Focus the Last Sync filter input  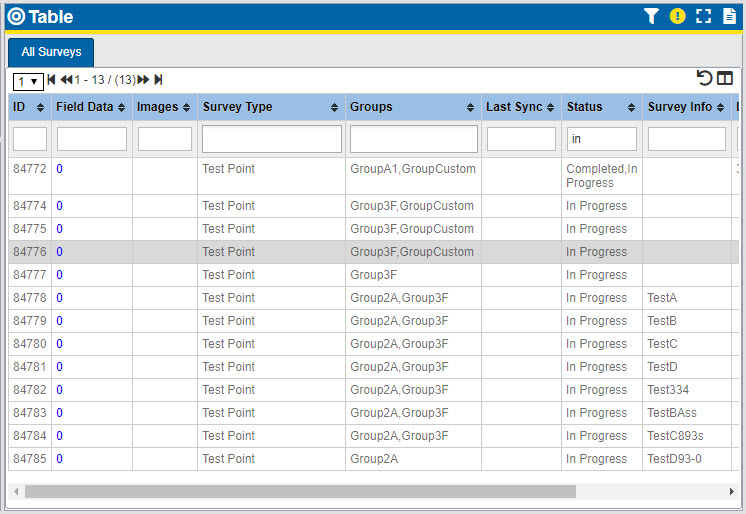[521, 139]
